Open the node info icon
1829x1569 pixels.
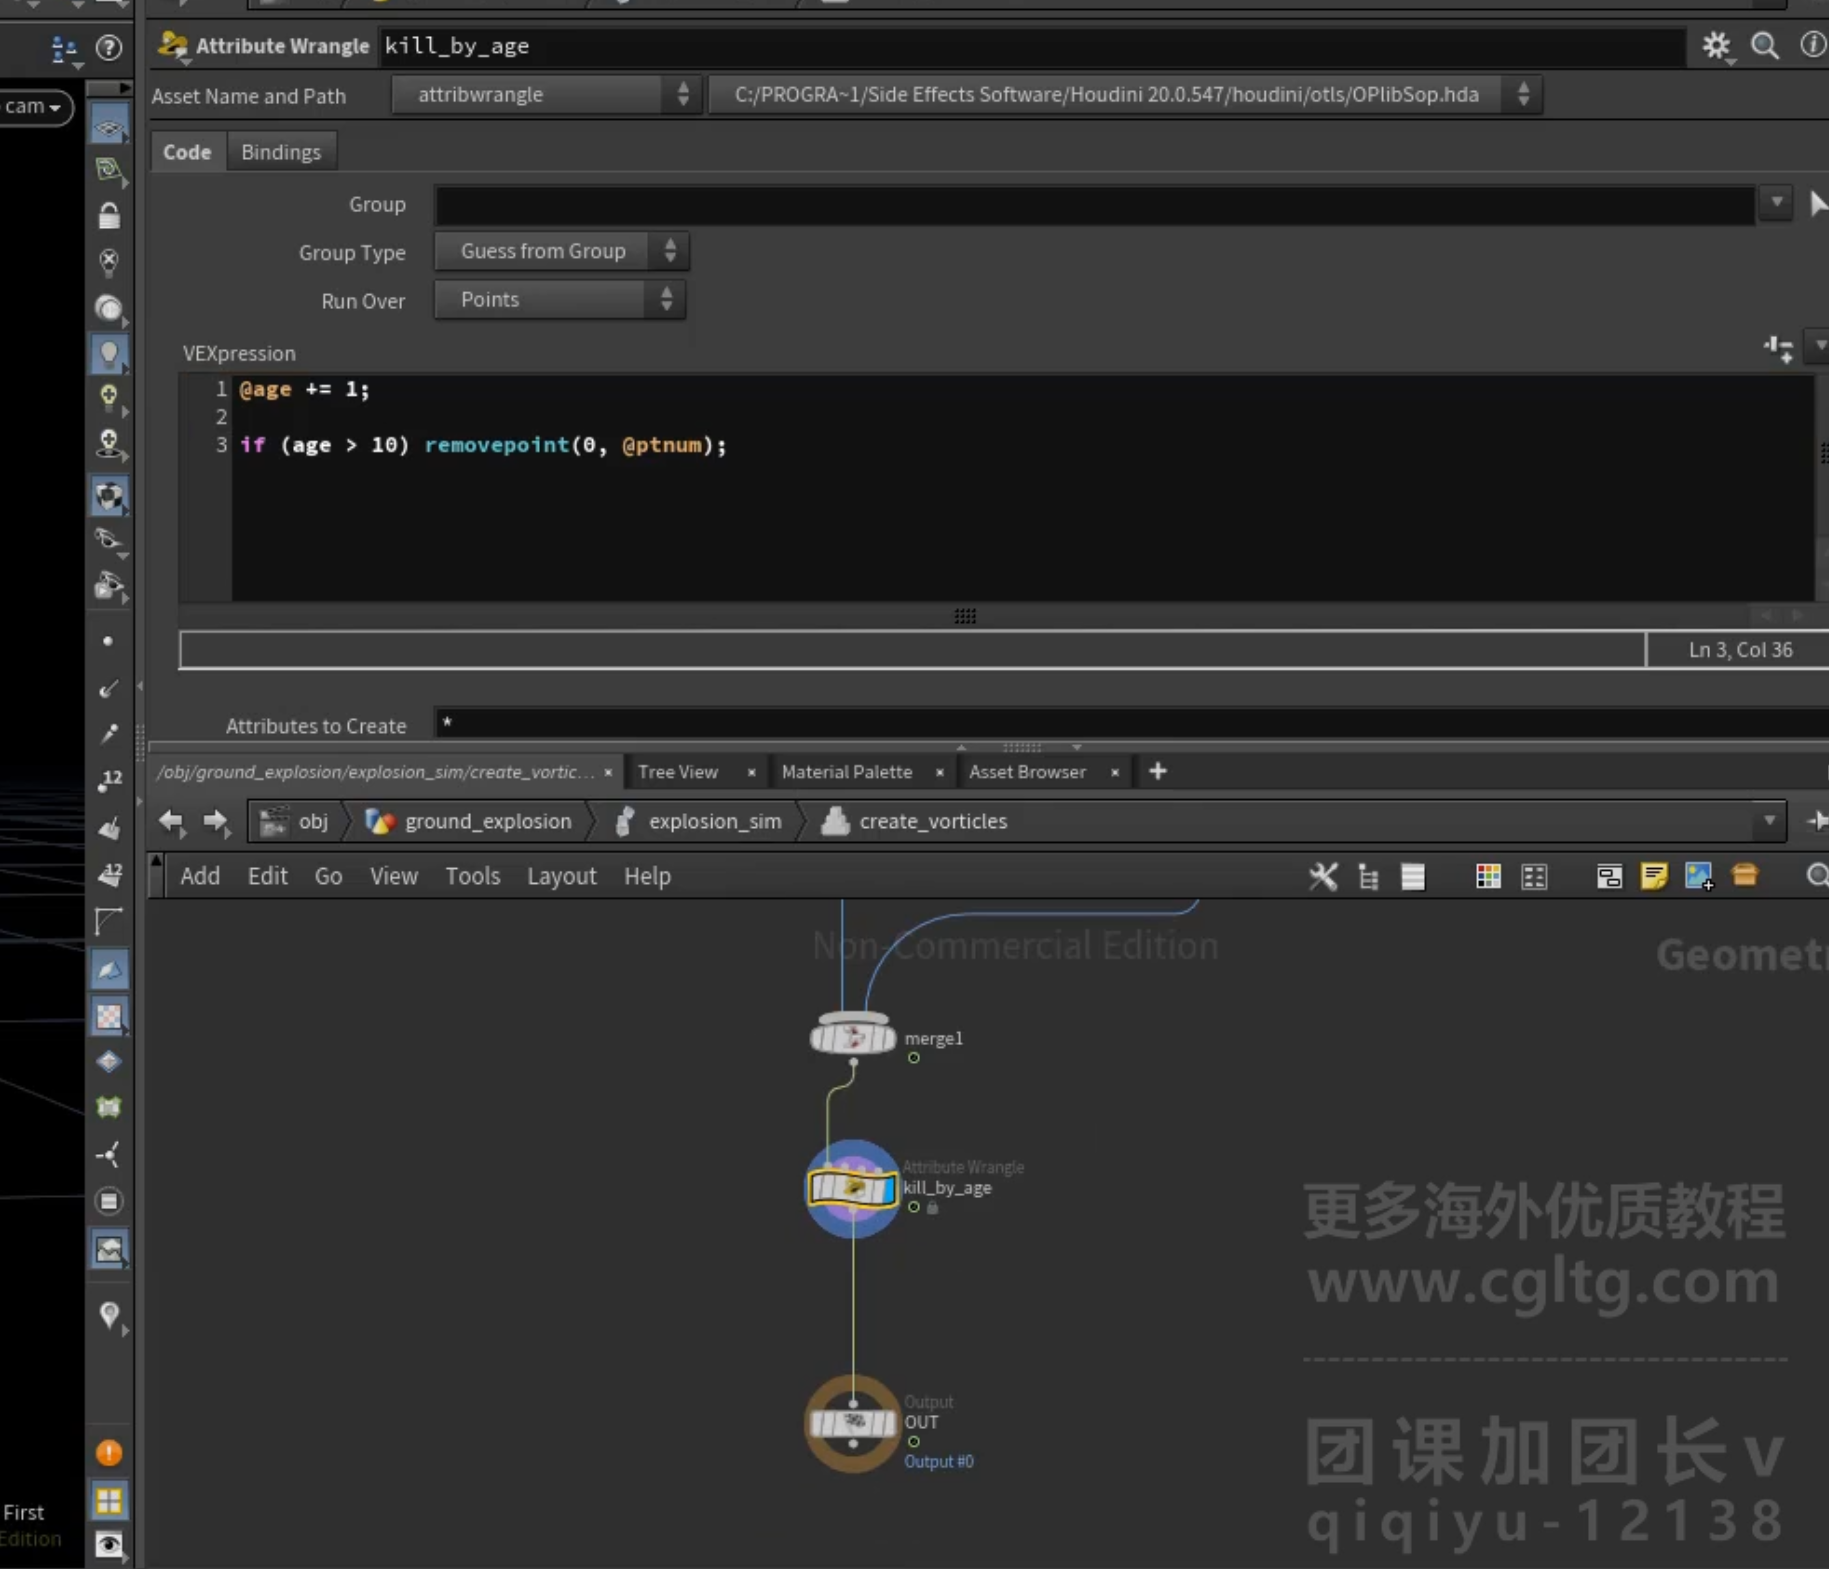[x=1812, y=46]
